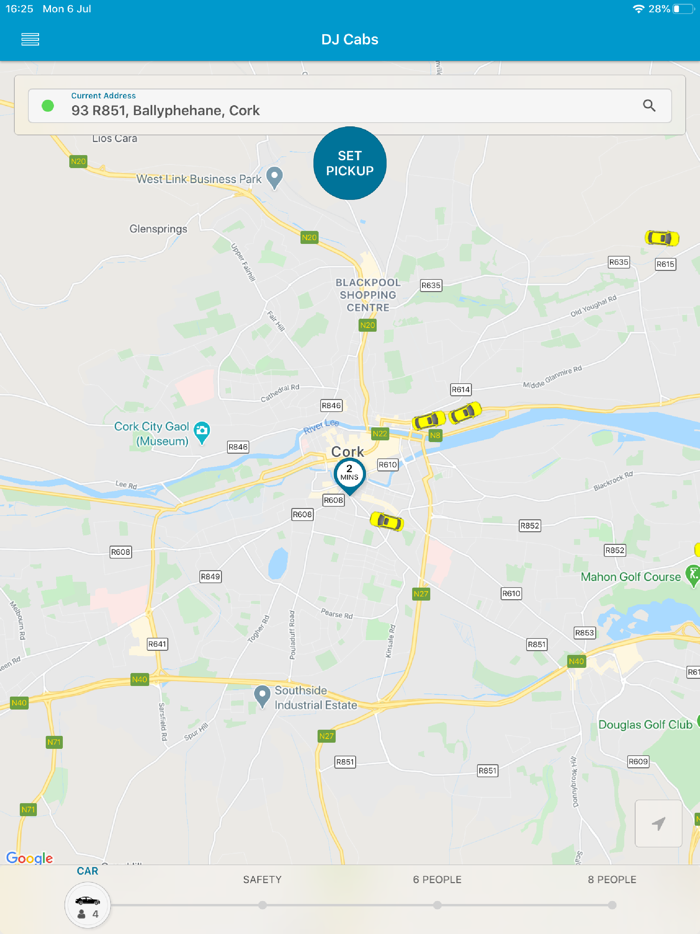This screenshot has width=700, height=934.
Task: Tap the green current-location dot
Action: (x=48, y=106)
